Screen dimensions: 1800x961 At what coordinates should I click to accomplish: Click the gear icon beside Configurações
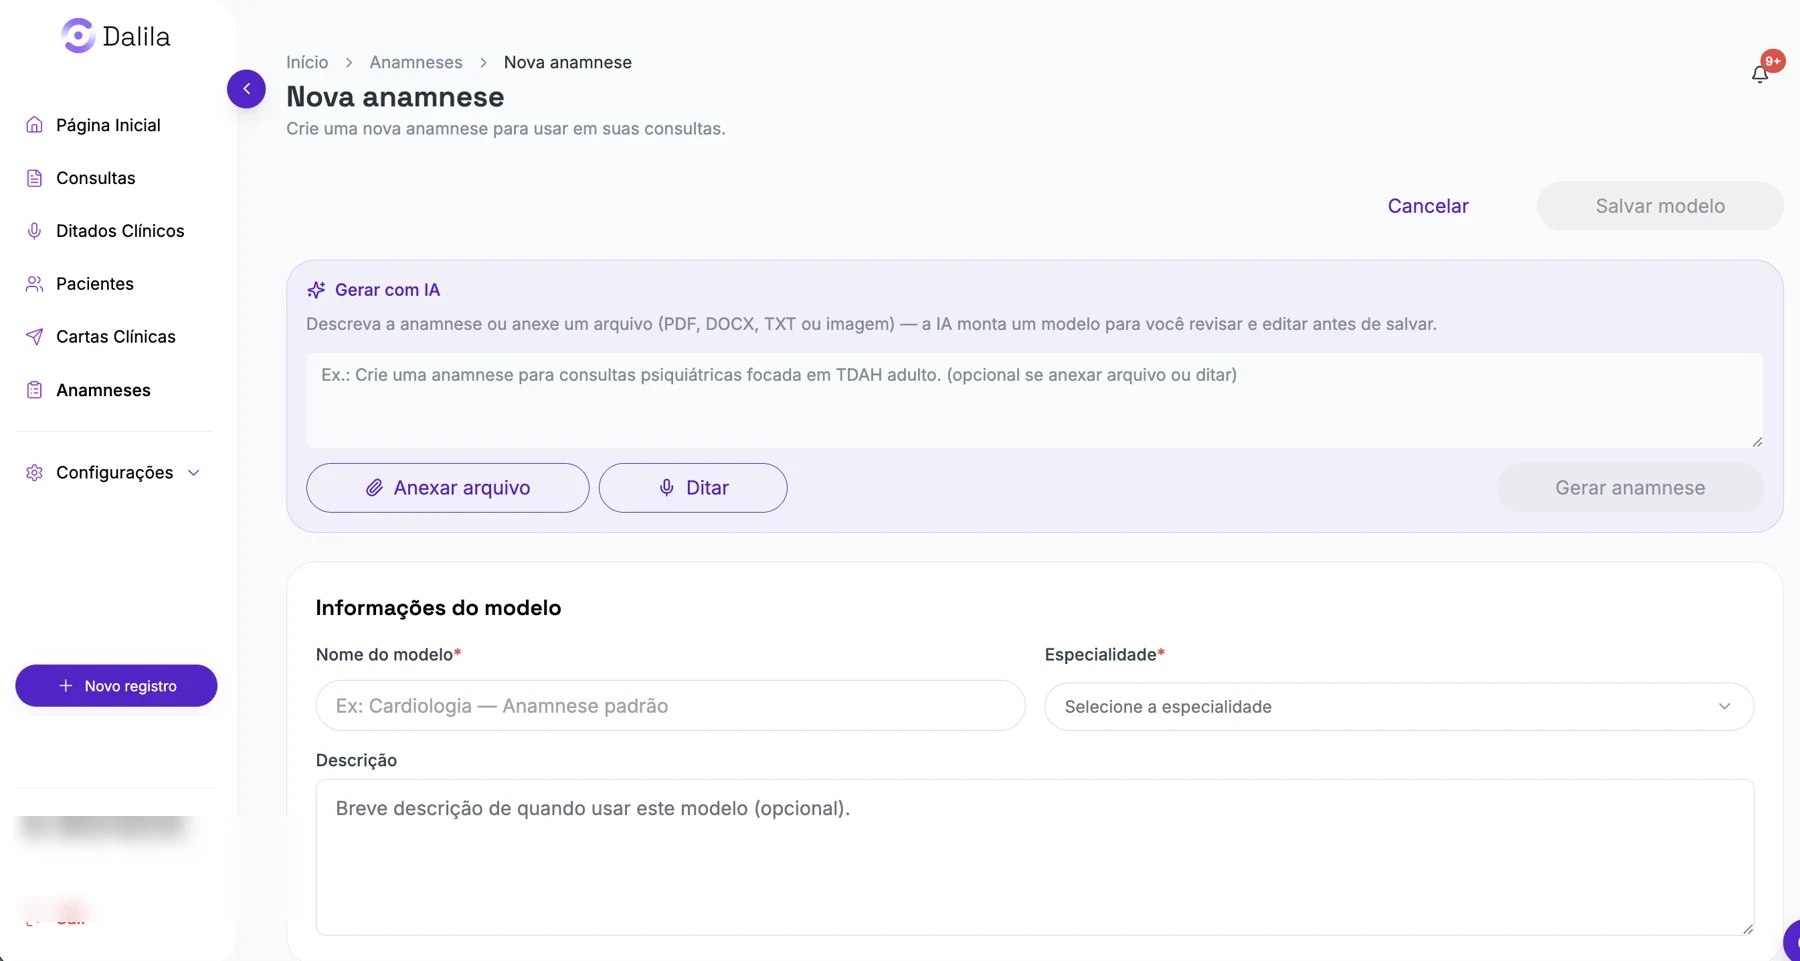(34, 473)
